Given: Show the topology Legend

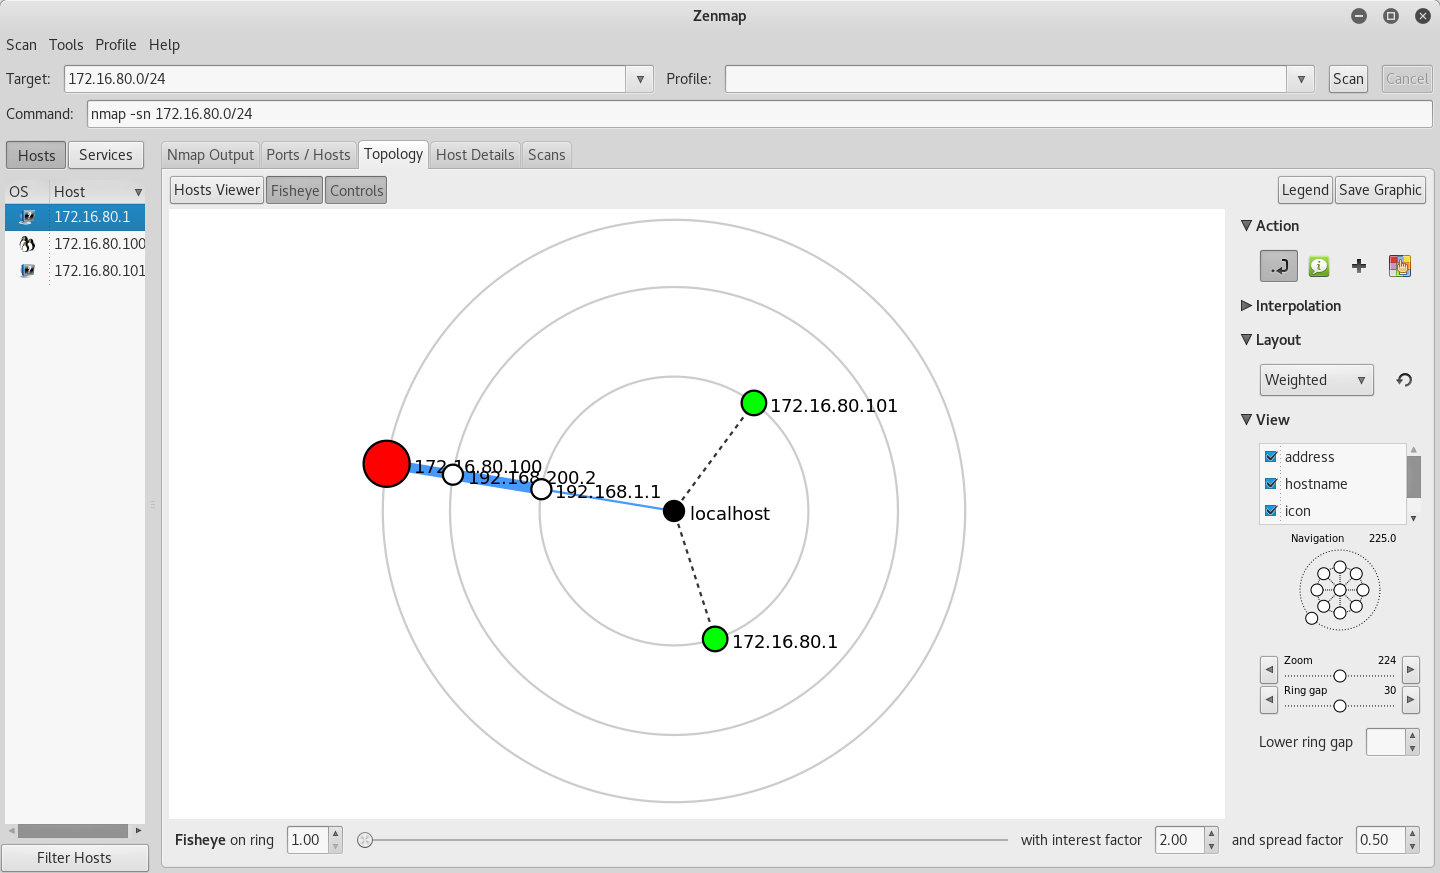Looking at the screenshot, I should pyautogui.click(x=1305, y=190).
